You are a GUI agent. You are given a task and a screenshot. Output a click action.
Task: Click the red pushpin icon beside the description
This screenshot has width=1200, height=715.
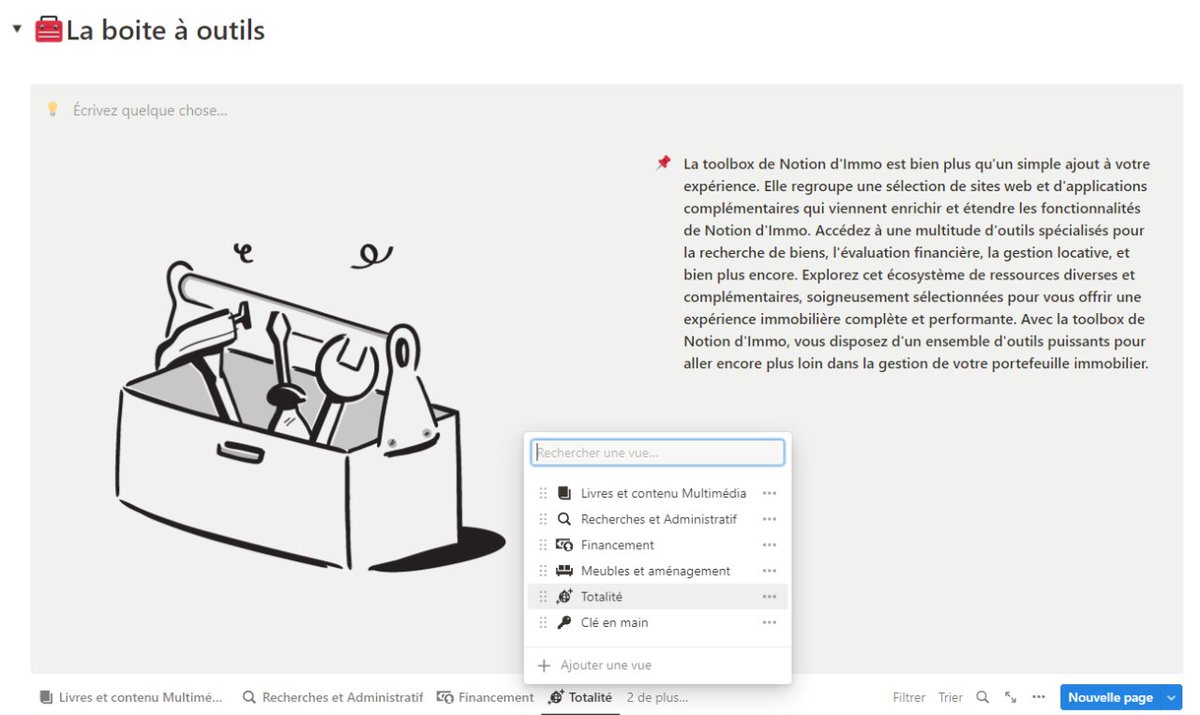pos(663,163)
